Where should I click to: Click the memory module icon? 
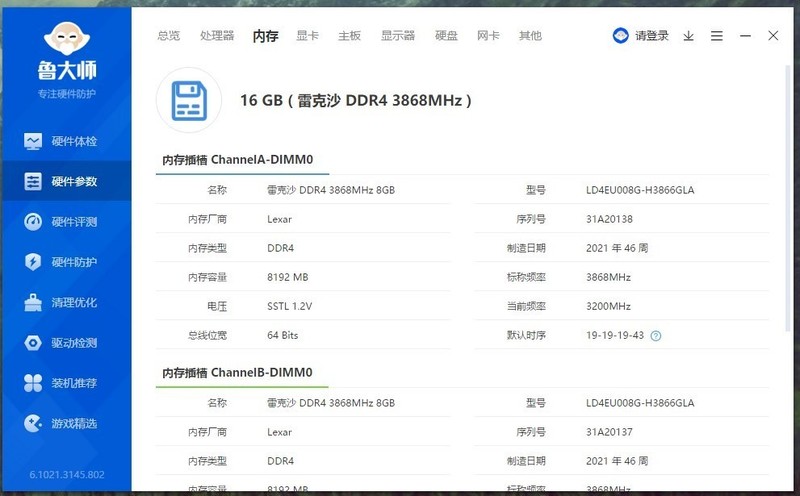189,100
